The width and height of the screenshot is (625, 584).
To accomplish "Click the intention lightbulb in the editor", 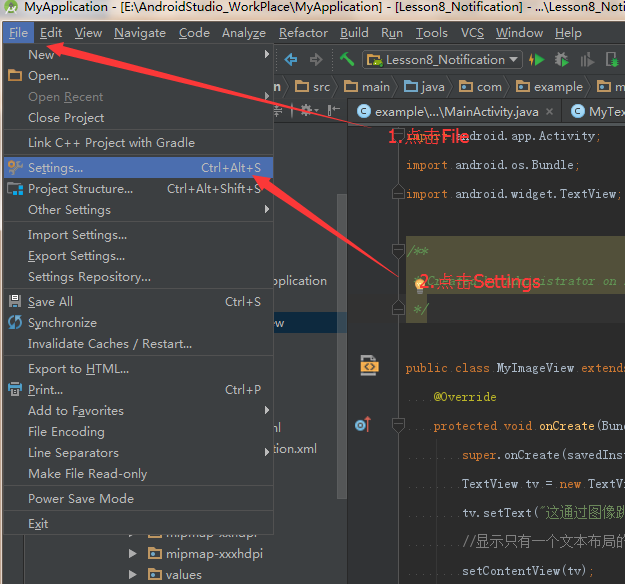I will (x=420, y=284).
